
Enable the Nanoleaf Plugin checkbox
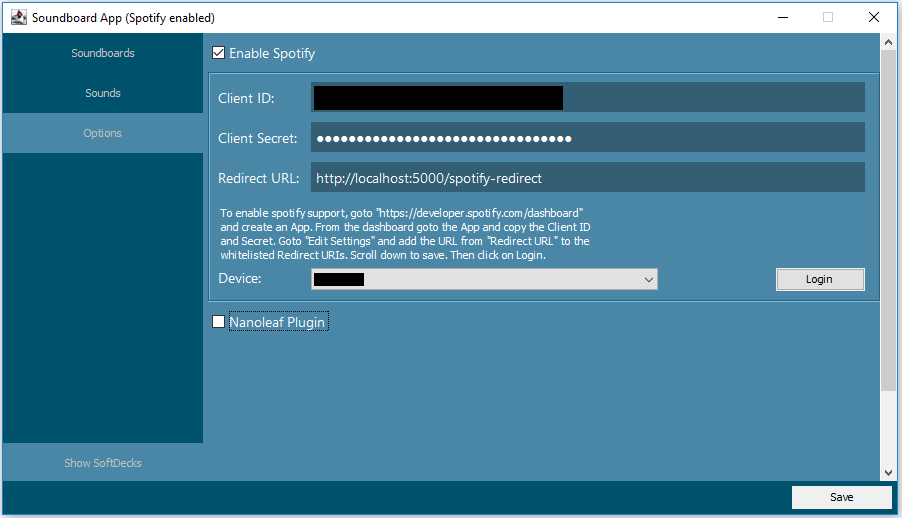pyautogui.click(x=219, y=322)
